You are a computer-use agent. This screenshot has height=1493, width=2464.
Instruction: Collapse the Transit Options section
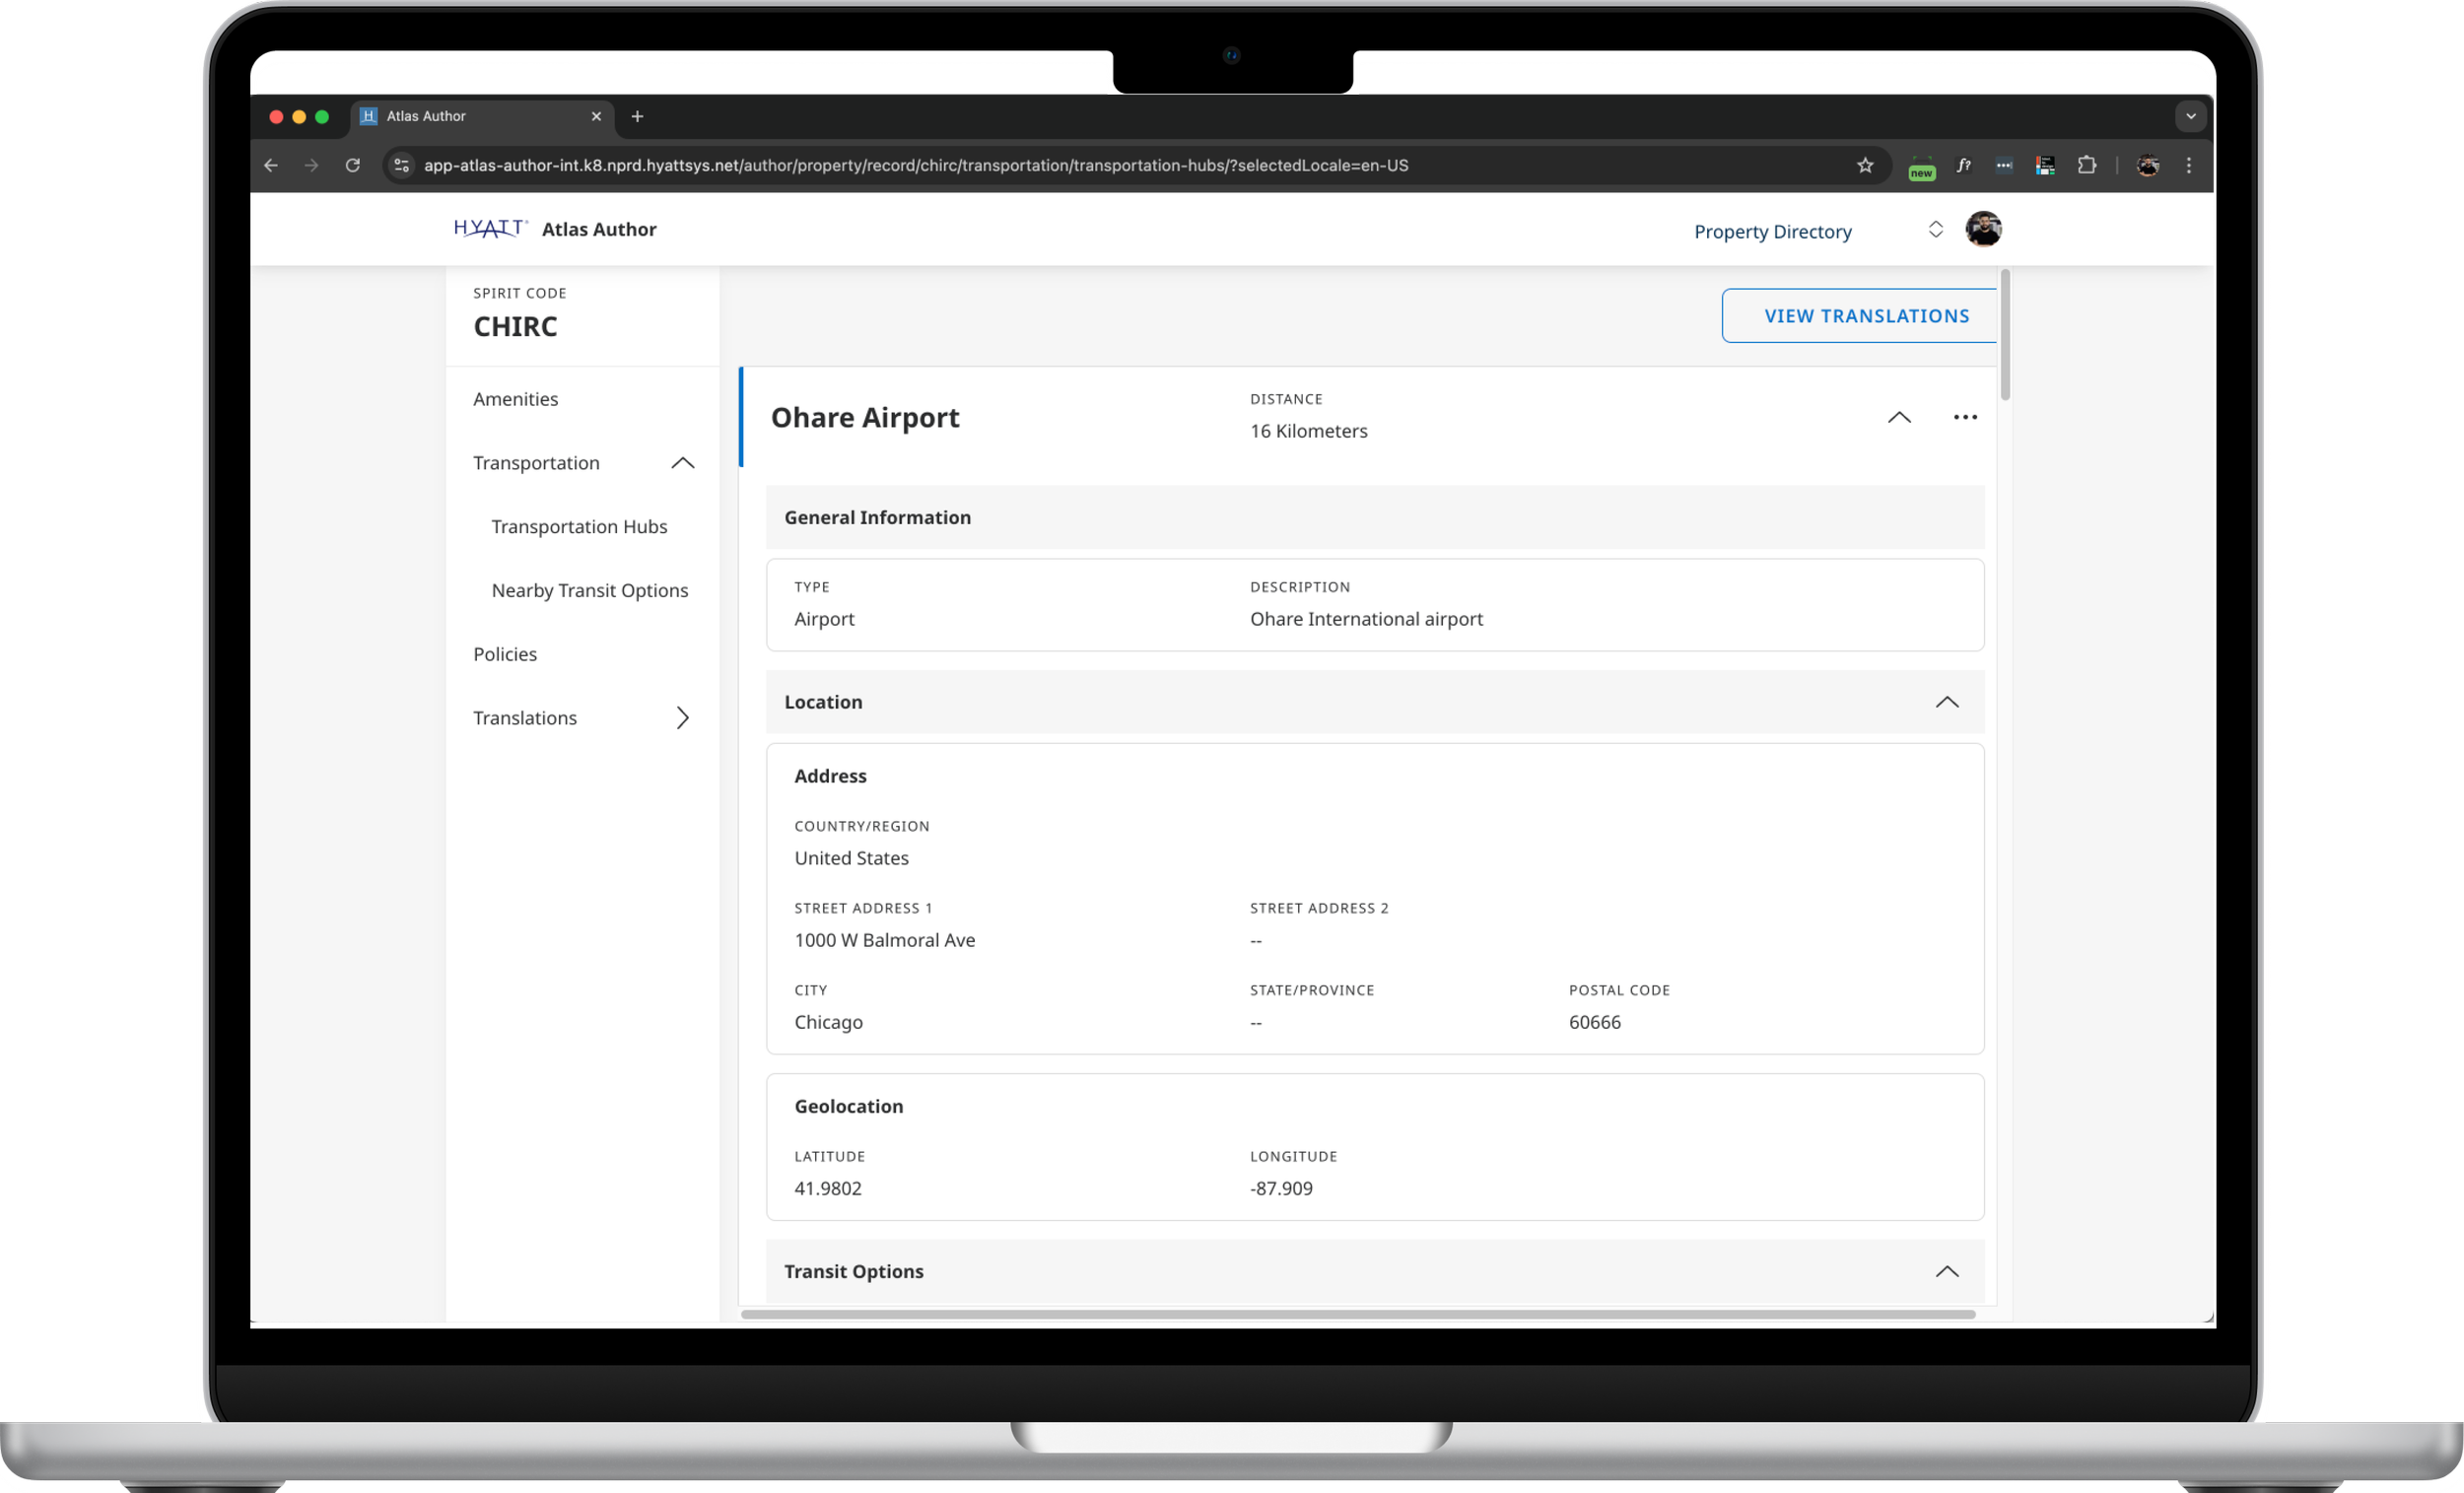tap(1945, 1271)
